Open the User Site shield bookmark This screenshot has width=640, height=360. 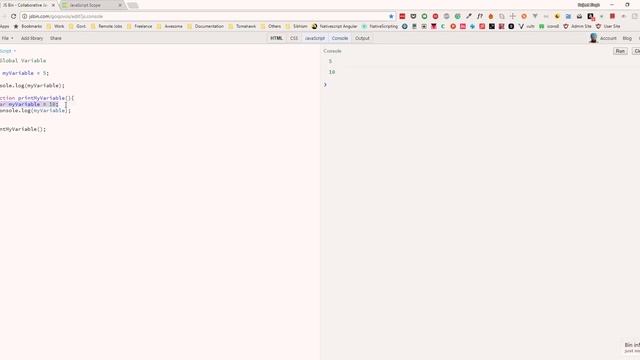pos(608,26)
